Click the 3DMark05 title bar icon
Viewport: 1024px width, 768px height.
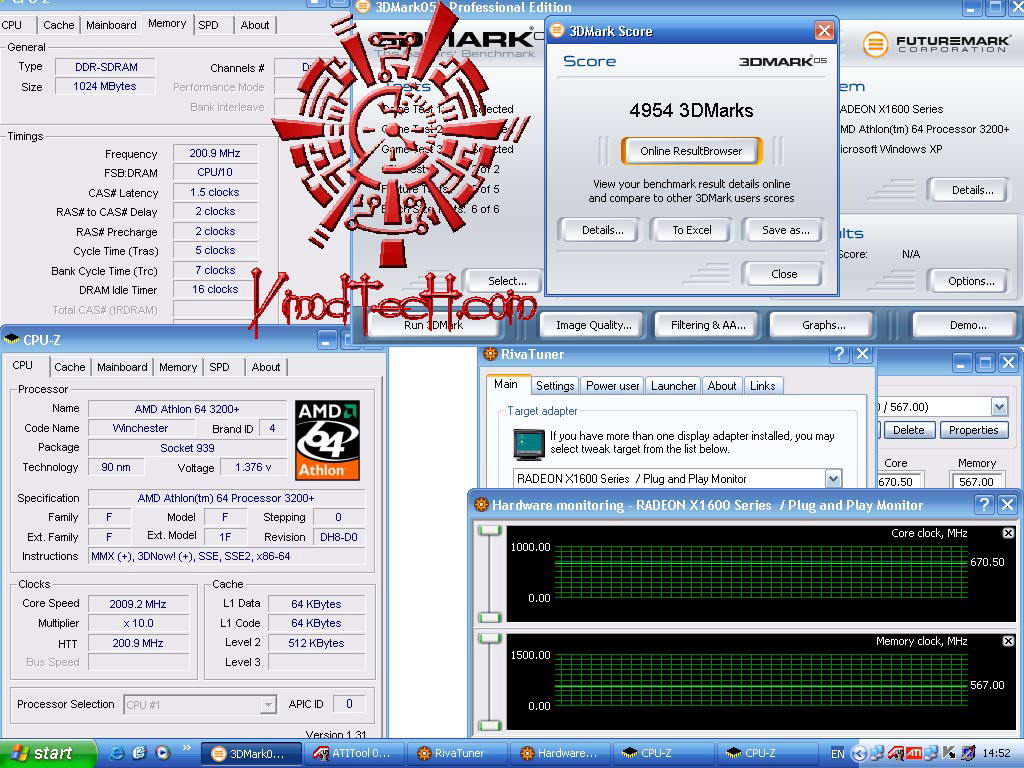point(363,7)
